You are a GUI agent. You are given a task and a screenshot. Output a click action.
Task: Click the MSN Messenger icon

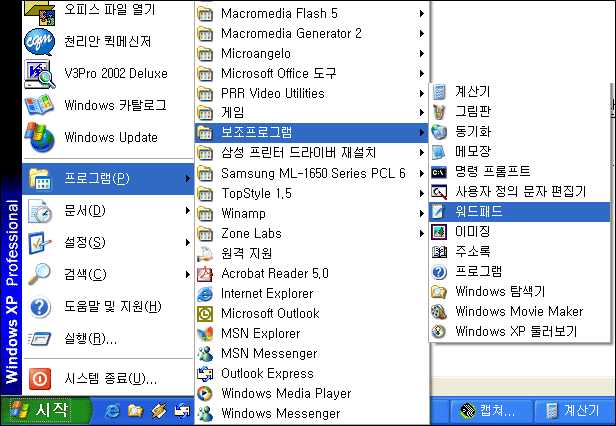[x=205, y=354]
